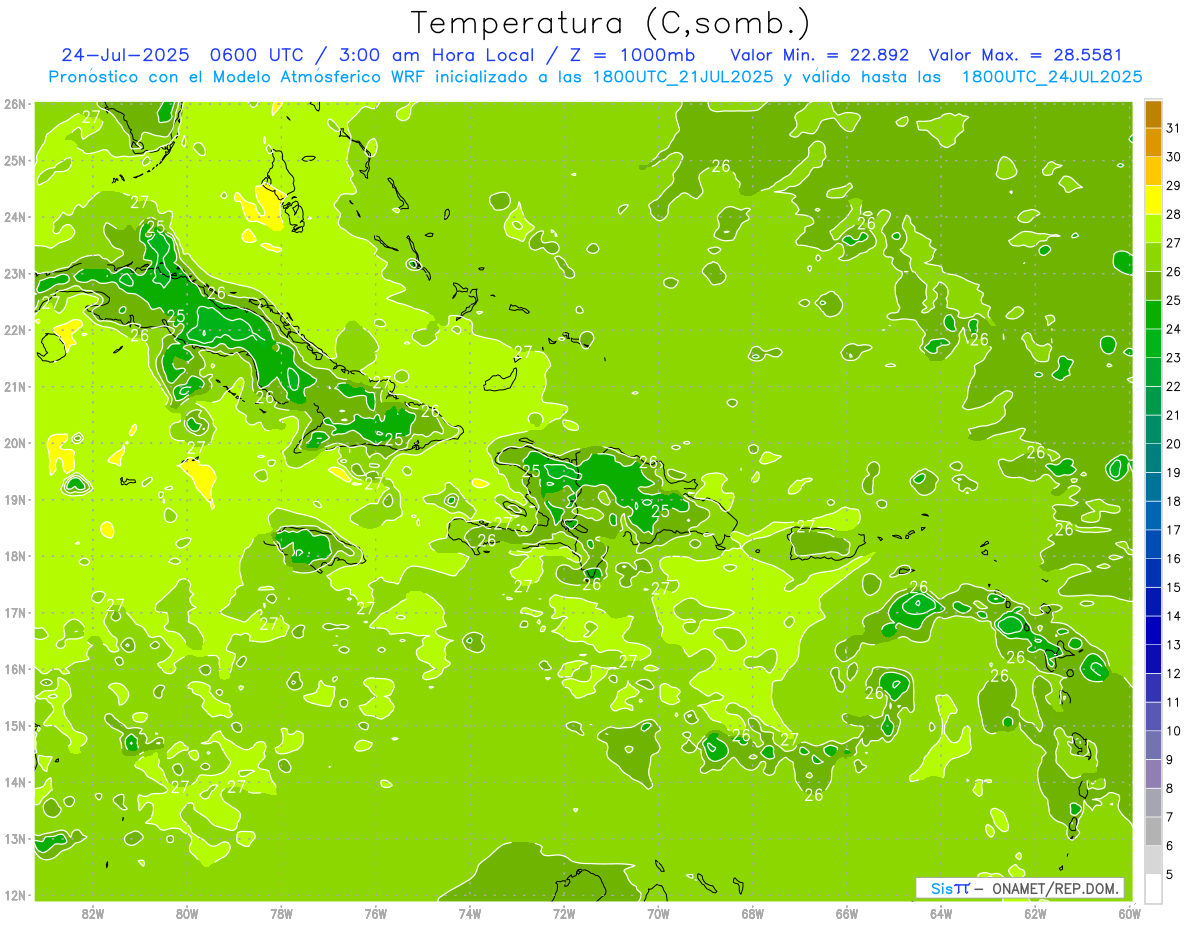
Task: Click the 82W longitude axis label
Action: 92,913
